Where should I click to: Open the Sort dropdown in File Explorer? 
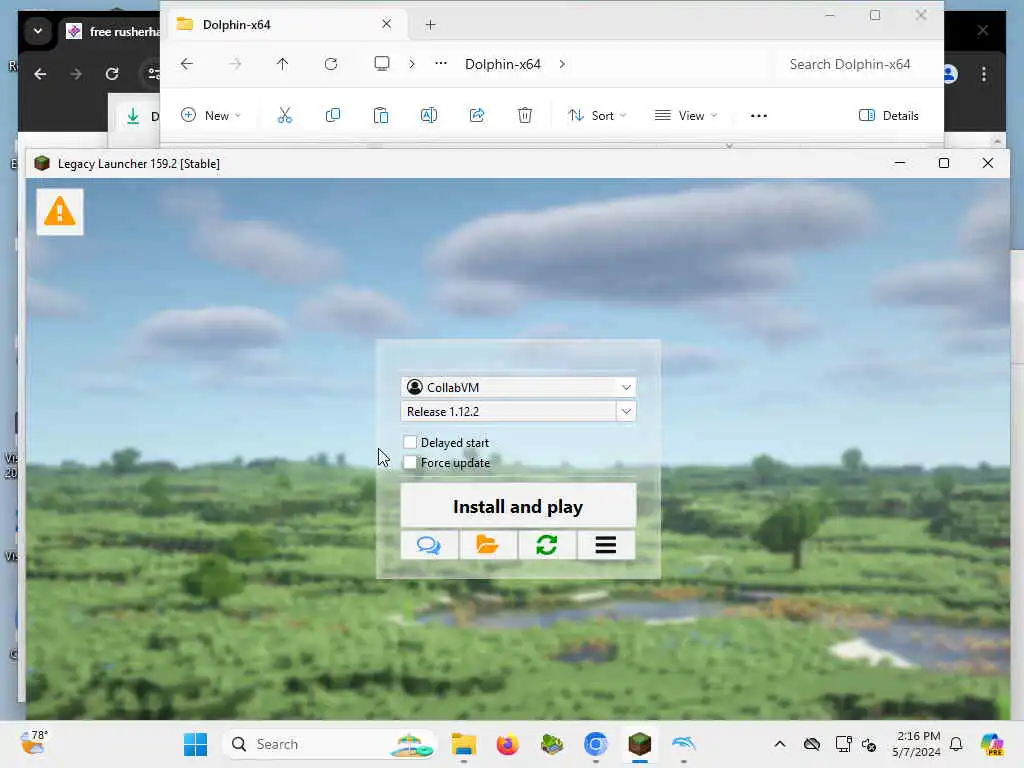(597, 116)
